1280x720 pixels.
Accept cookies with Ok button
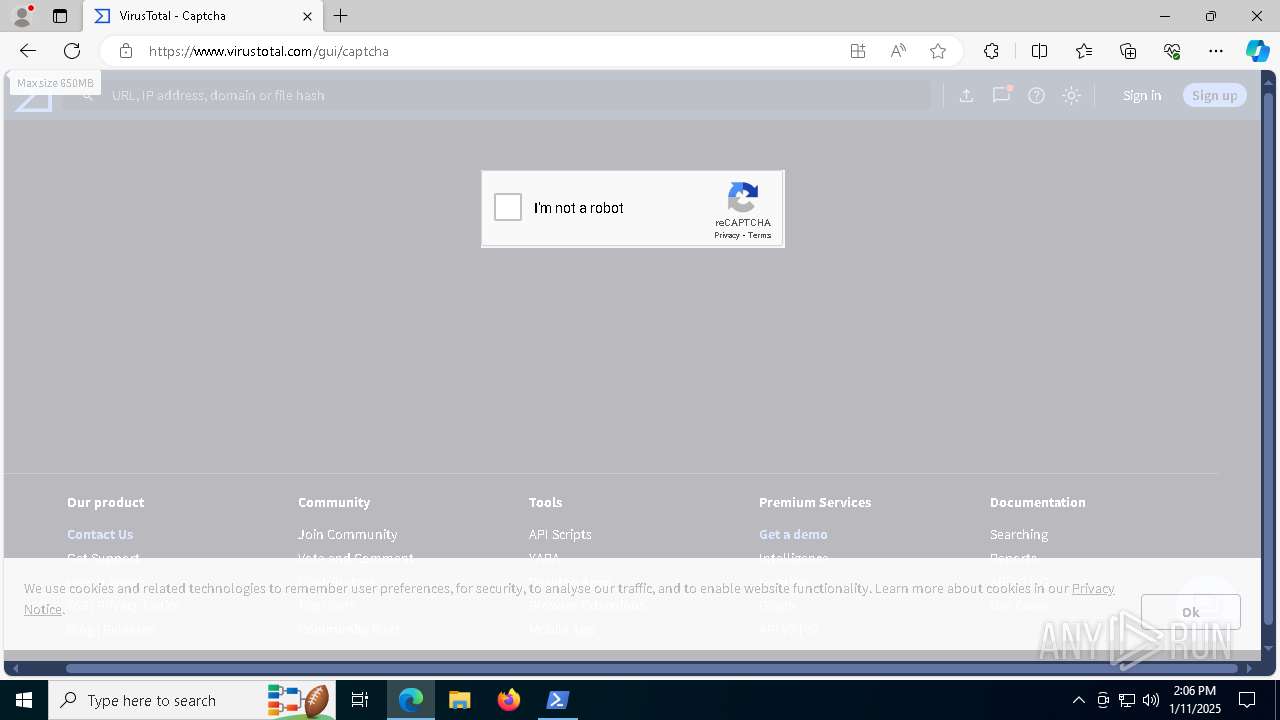point(1191,612)
